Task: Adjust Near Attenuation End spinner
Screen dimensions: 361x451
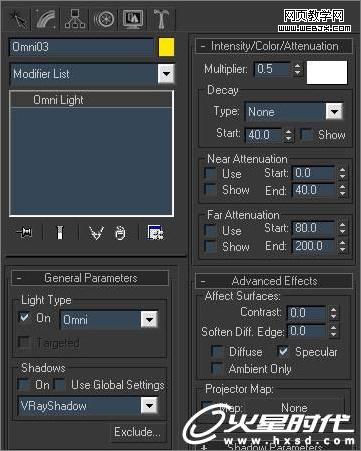Action: click(x=342, y=190)
